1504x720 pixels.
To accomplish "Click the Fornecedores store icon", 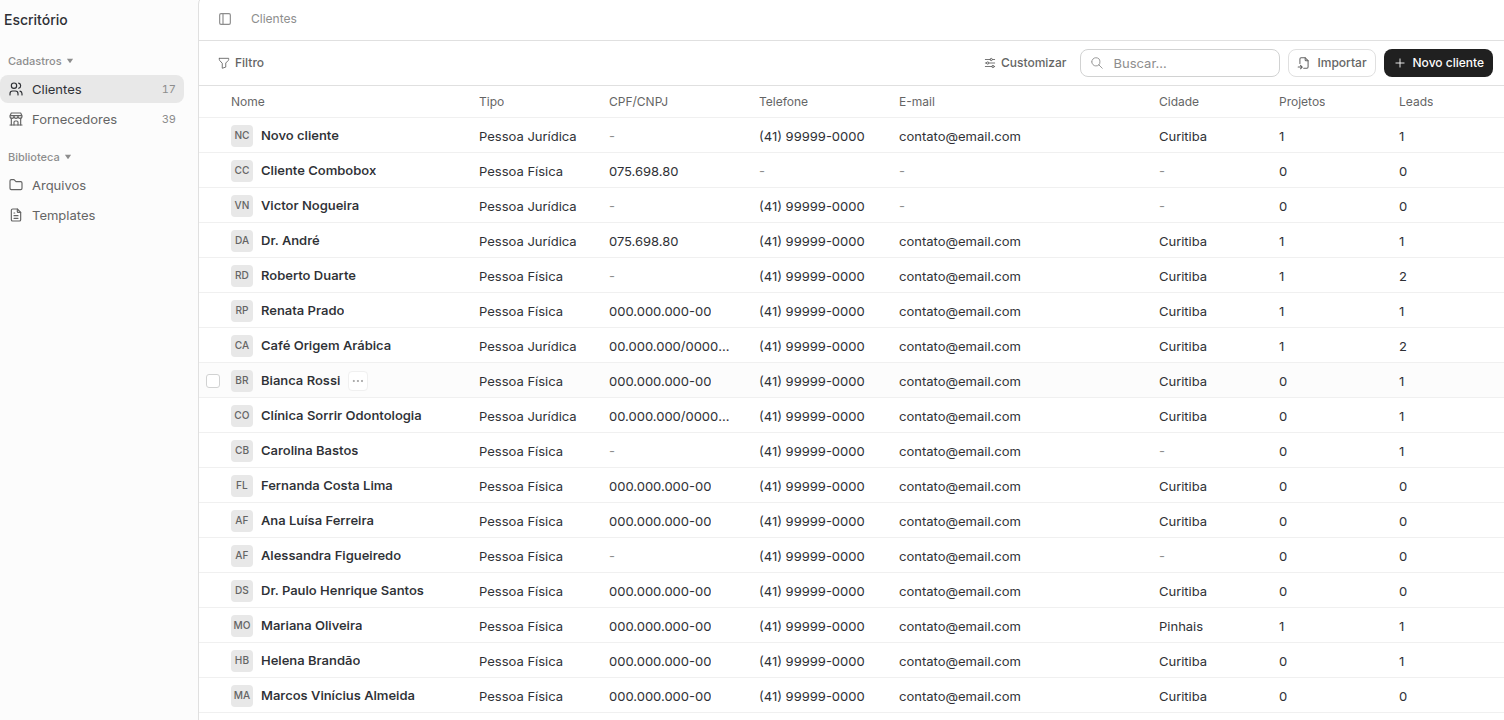I will point(16,119).
